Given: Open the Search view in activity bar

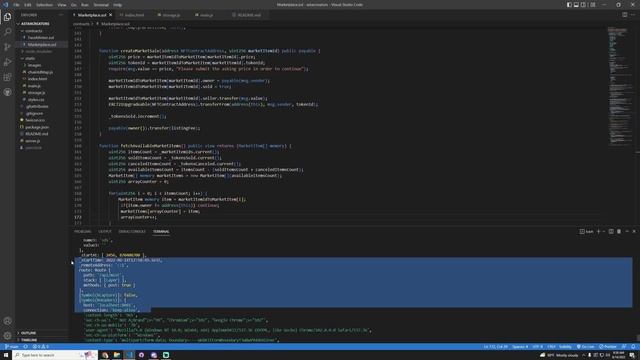Looking at the screenshot, I should (x=7, y=32).
